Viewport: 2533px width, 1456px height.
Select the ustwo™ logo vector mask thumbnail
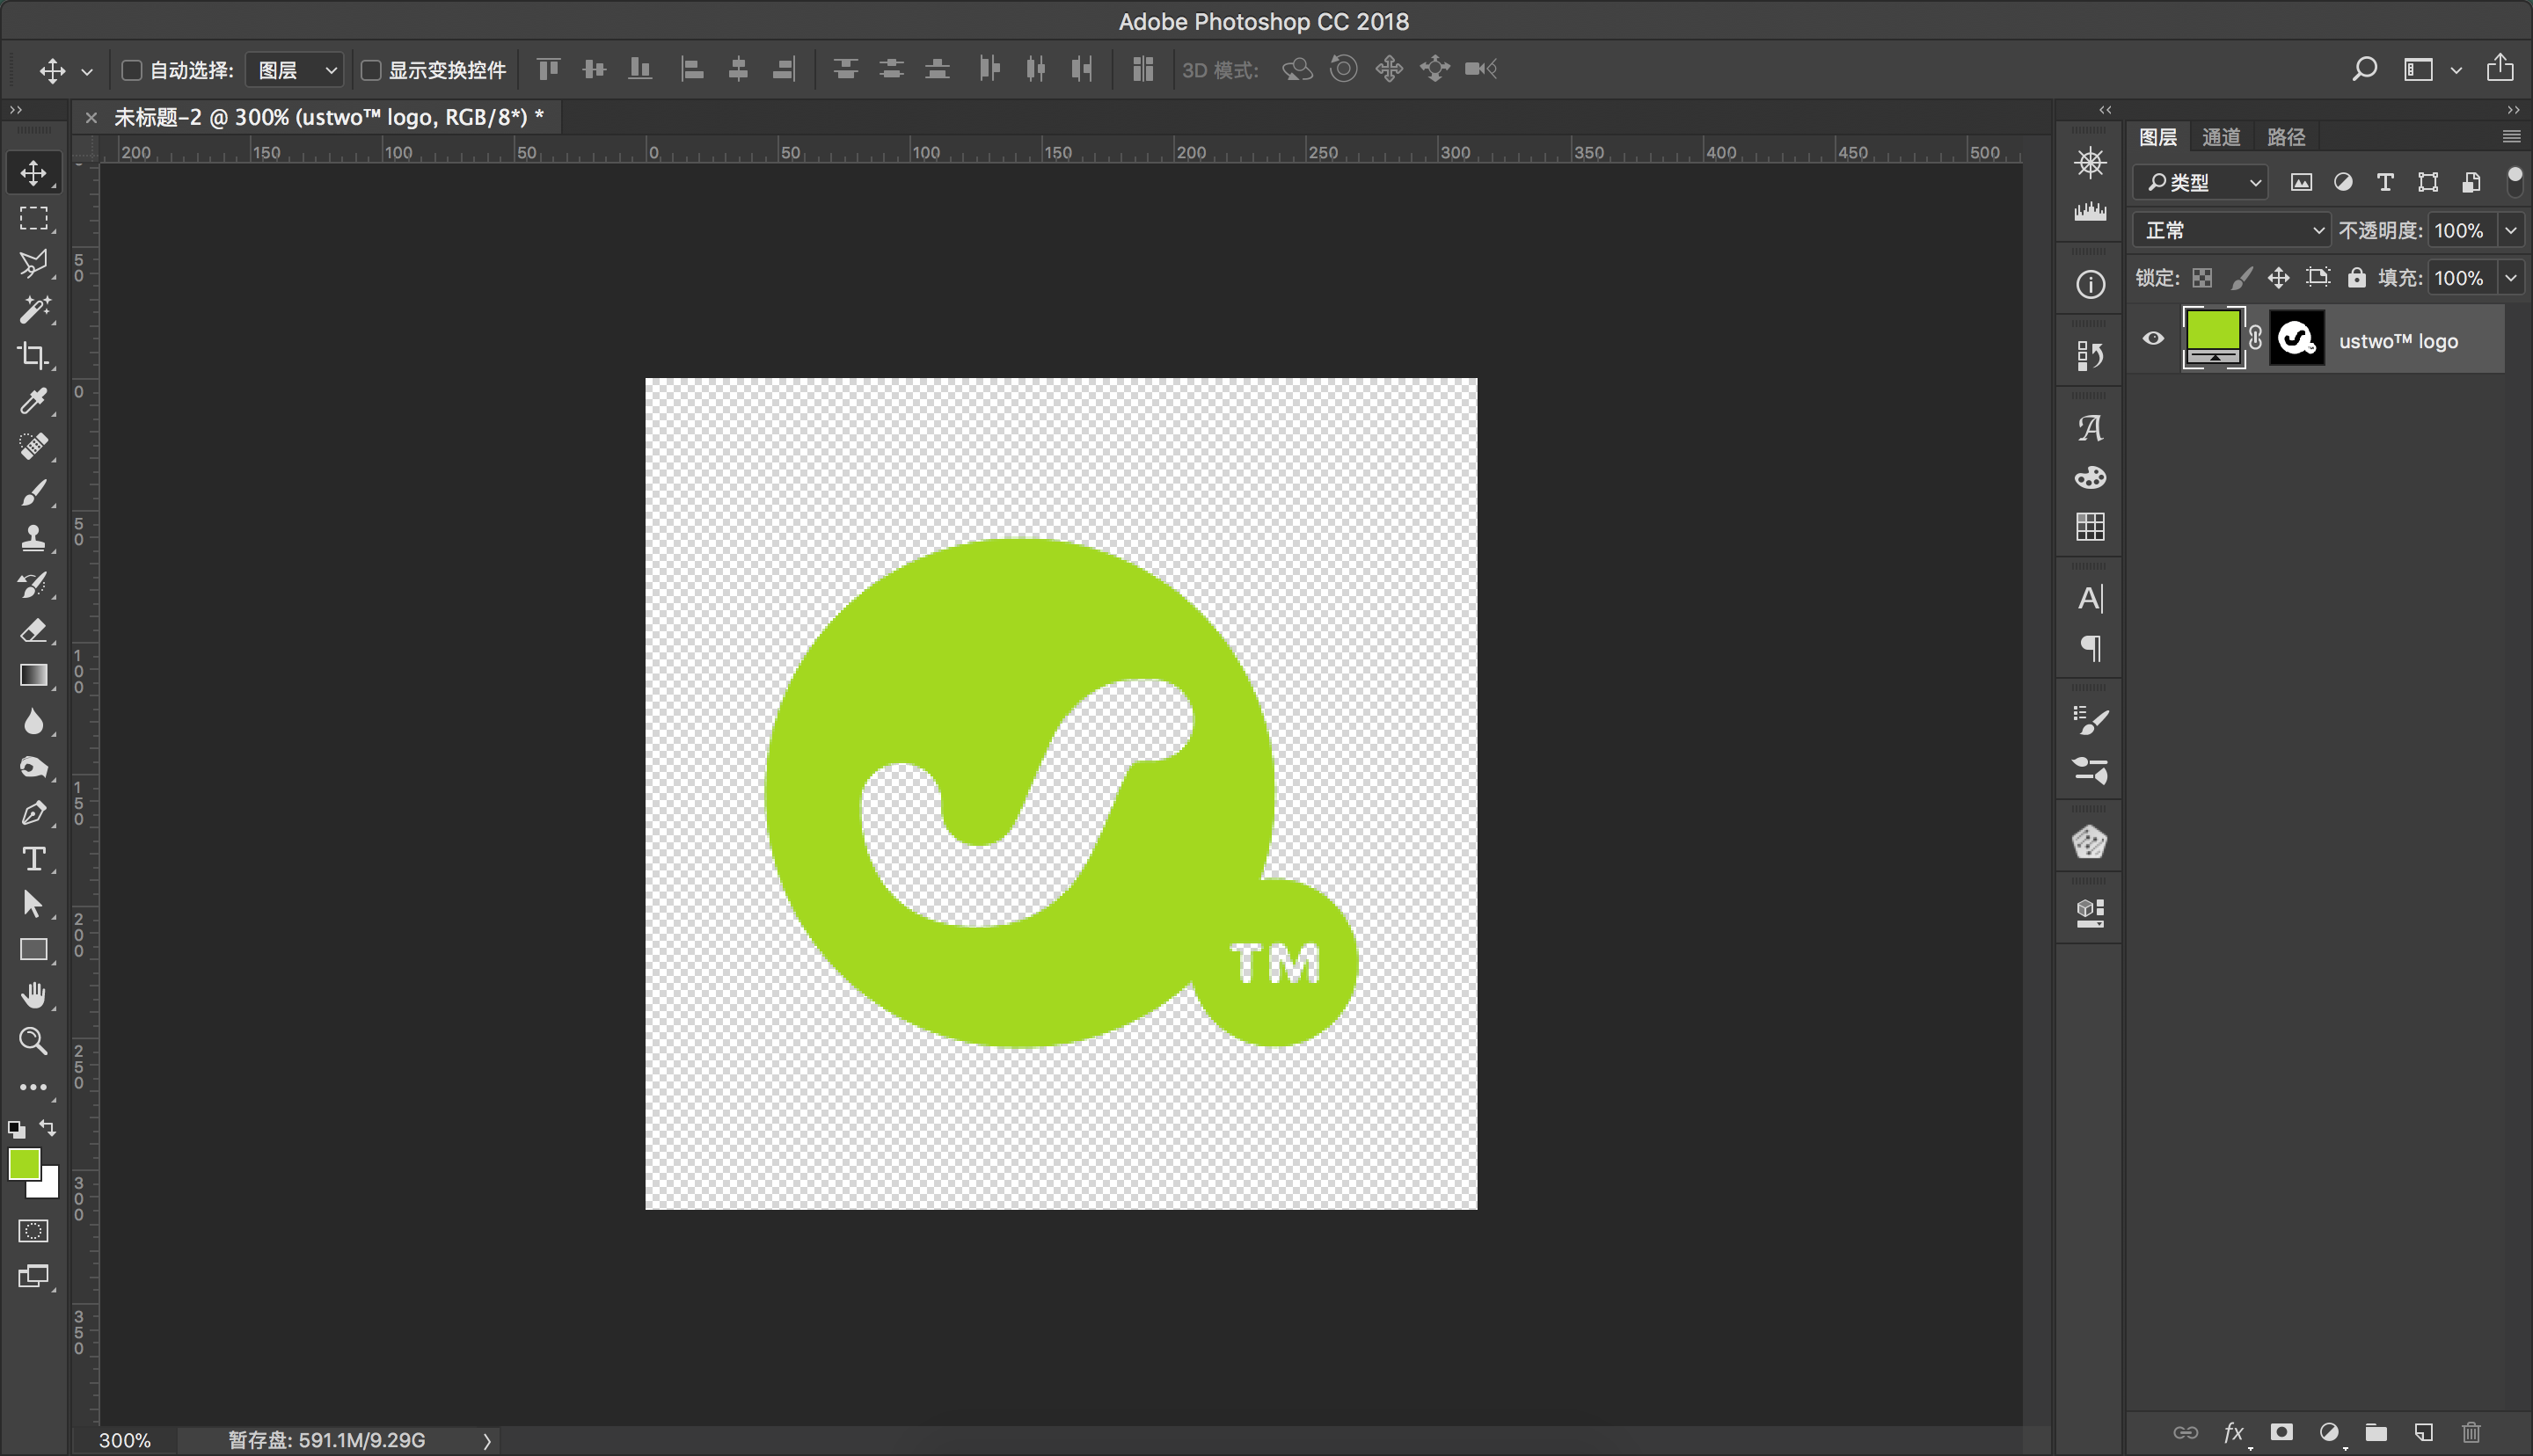pyautogui.click(x=2297, y=338)
